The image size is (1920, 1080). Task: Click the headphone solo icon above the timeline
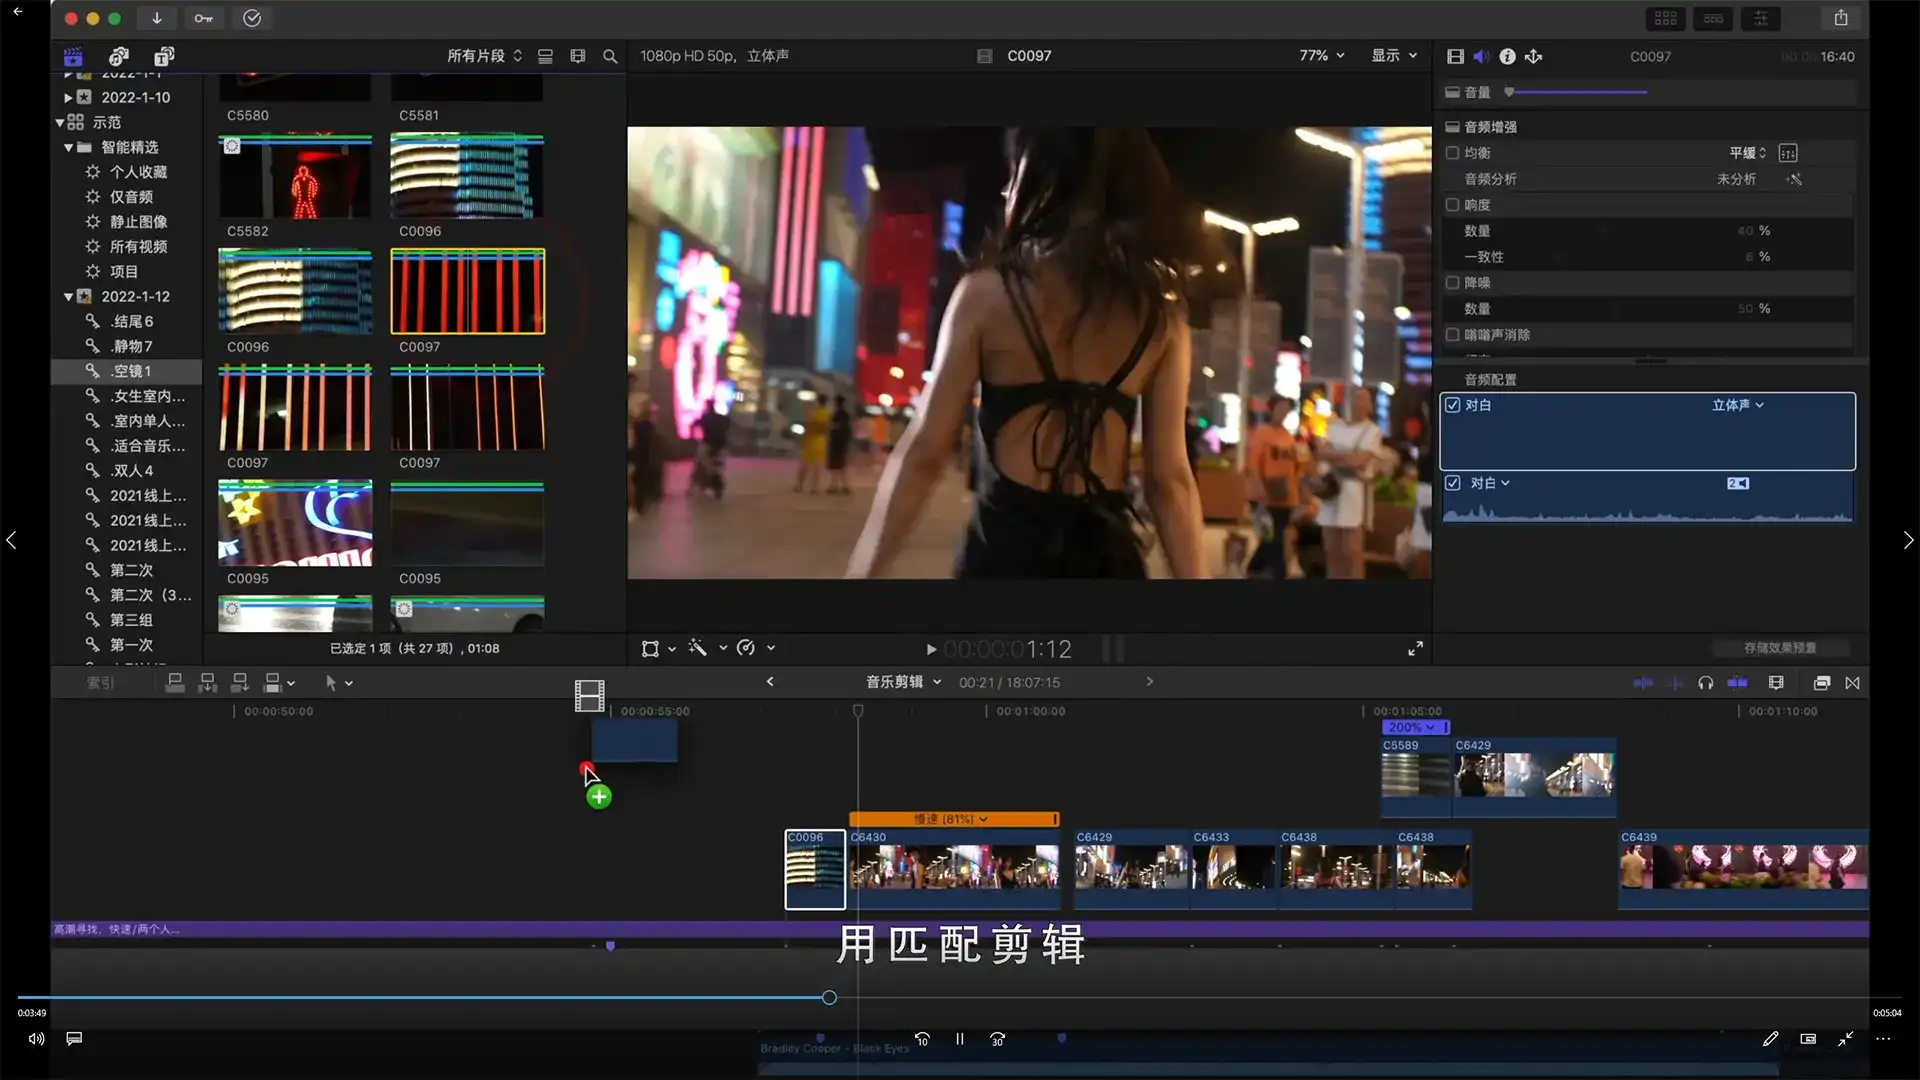pos(1705,682)
